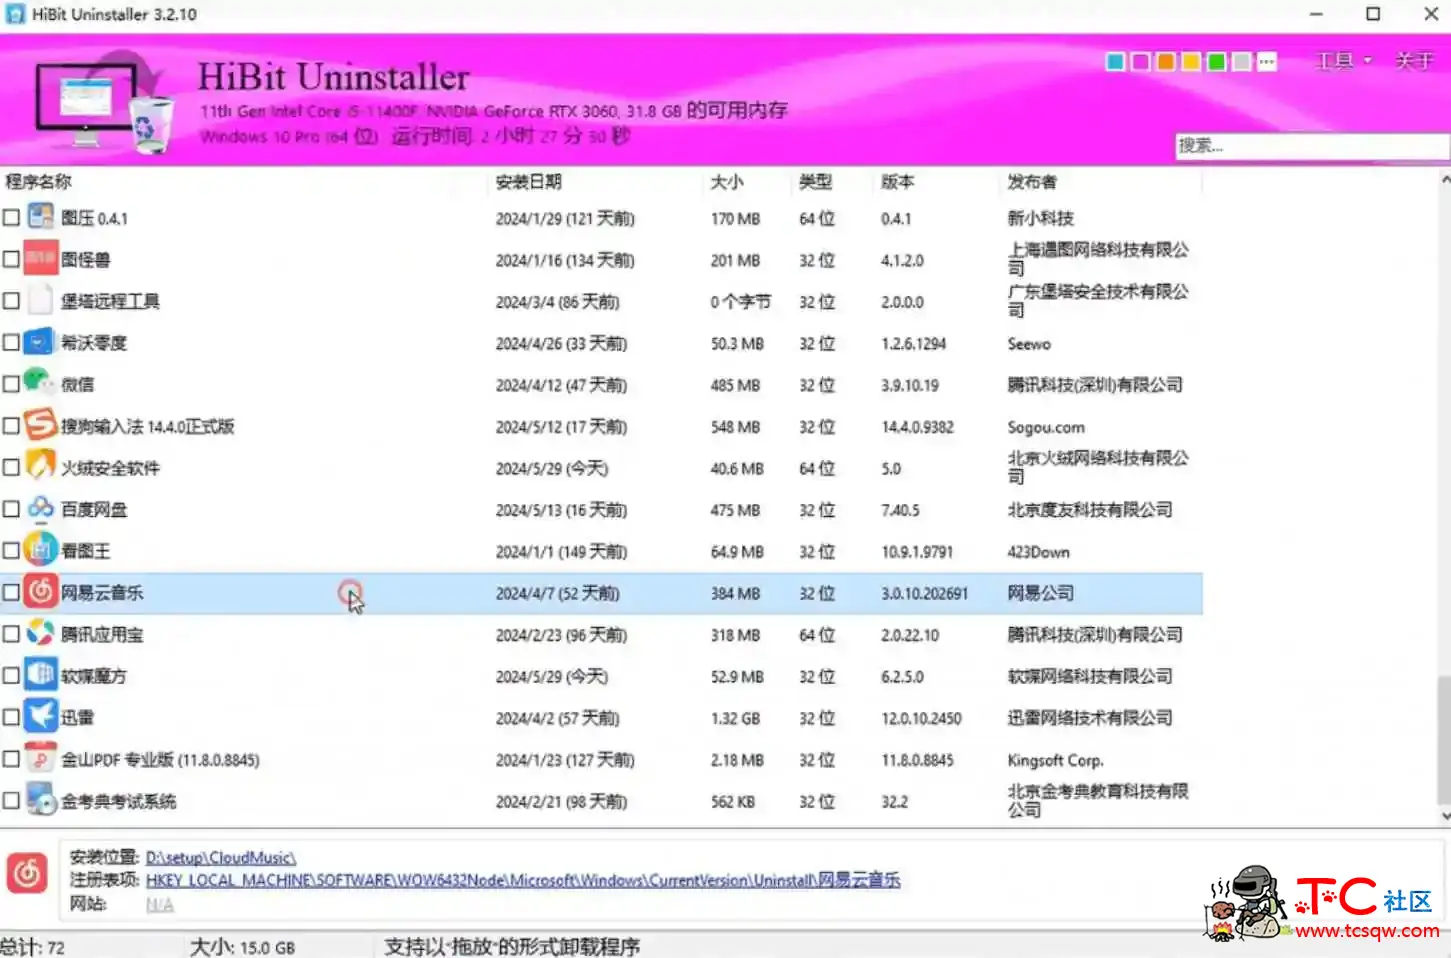Open the 关于 menu

point(1412,61)
